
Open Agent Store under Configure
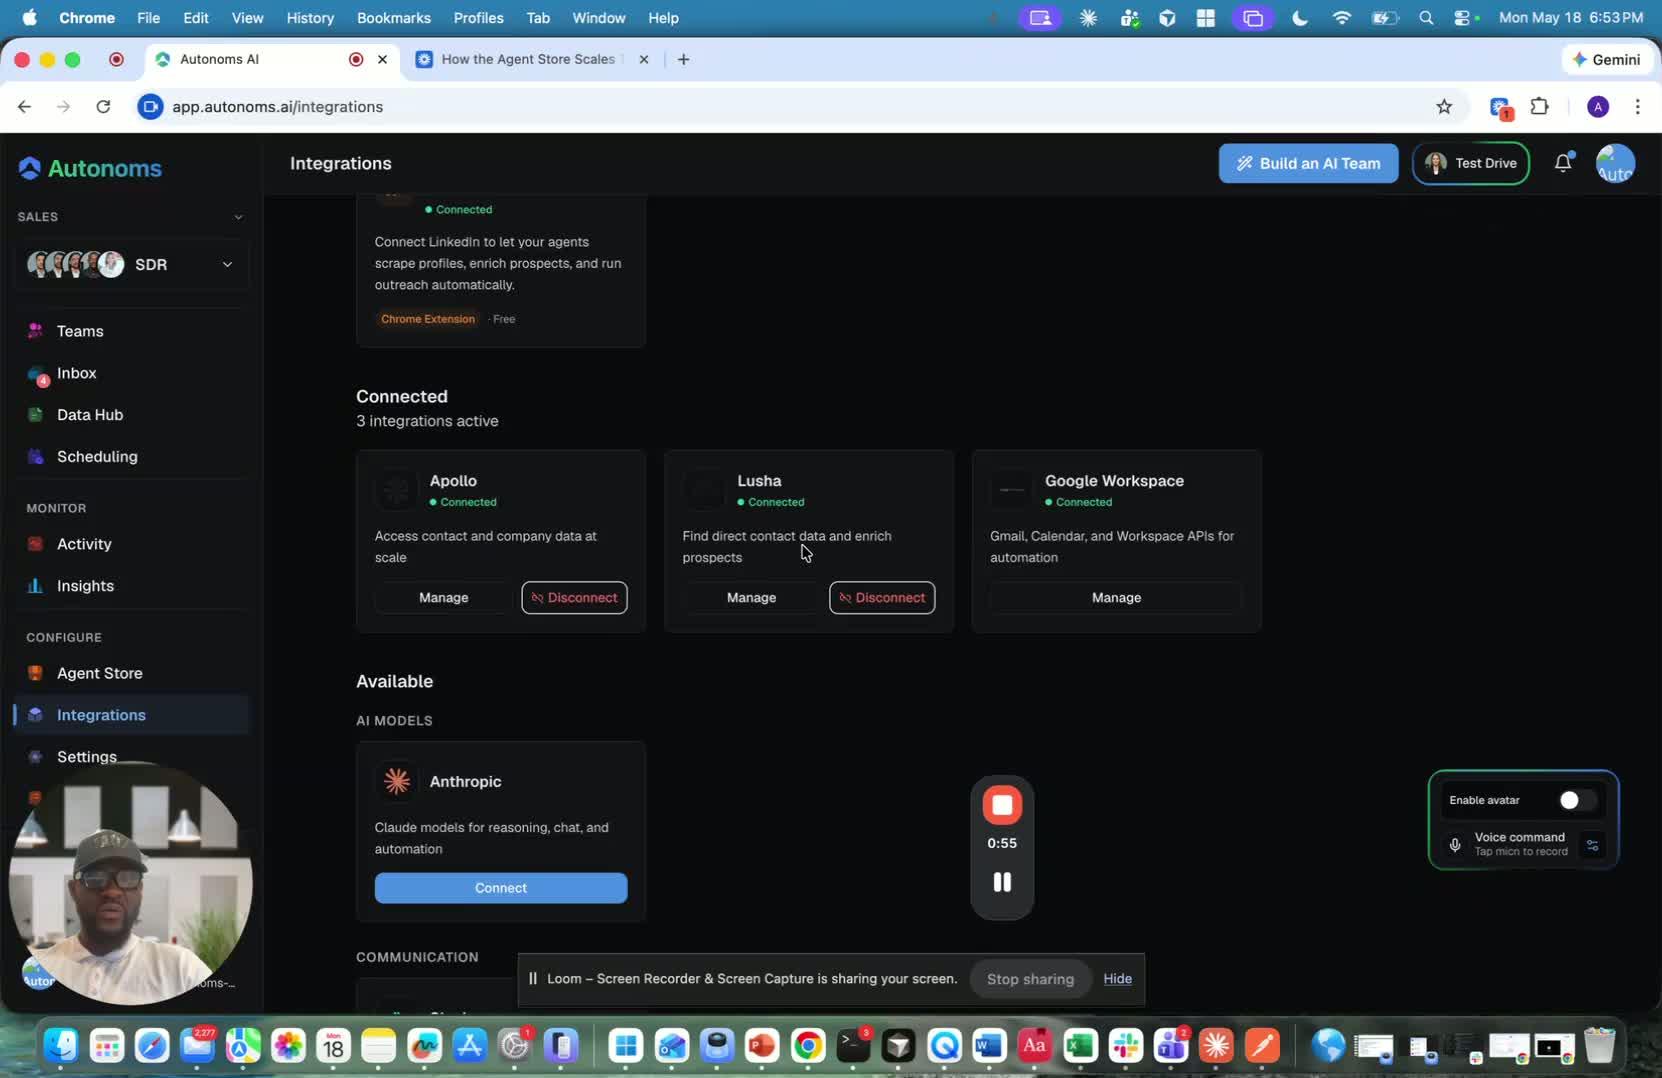(99, 673)
